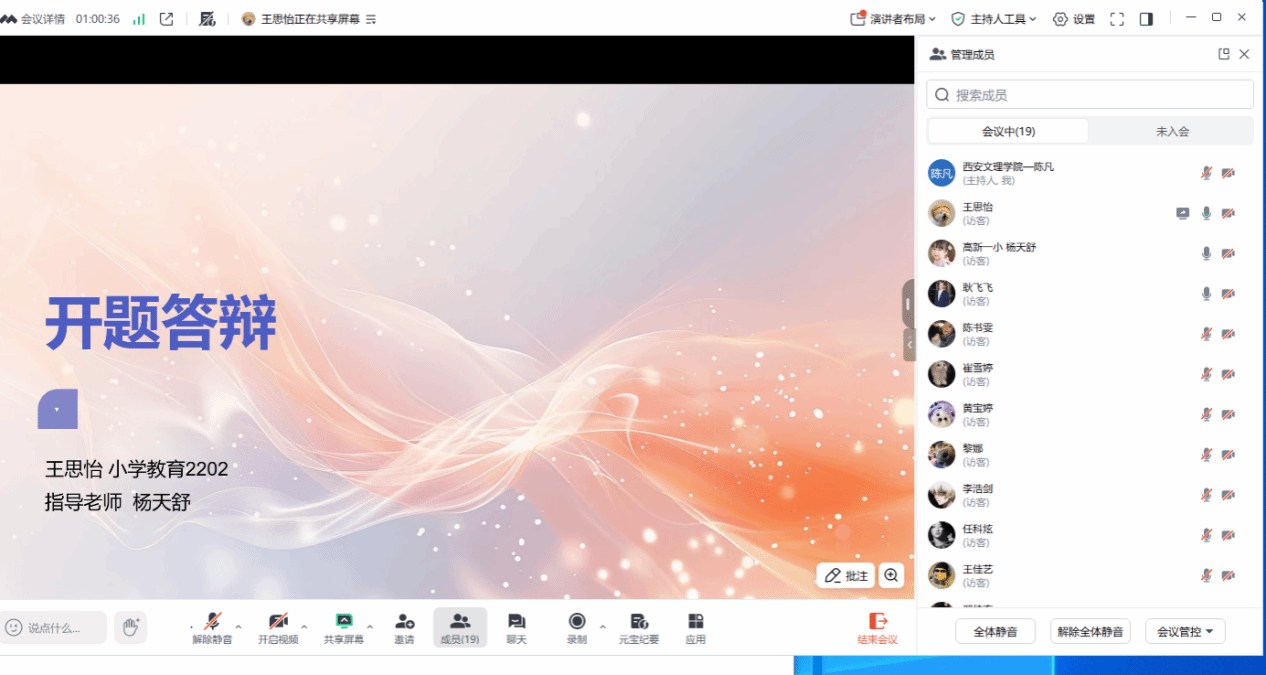The width and height of the screenshot is (1266, 675).
Task: Enter full screen mode from top bar
Action: [1117, 19]
